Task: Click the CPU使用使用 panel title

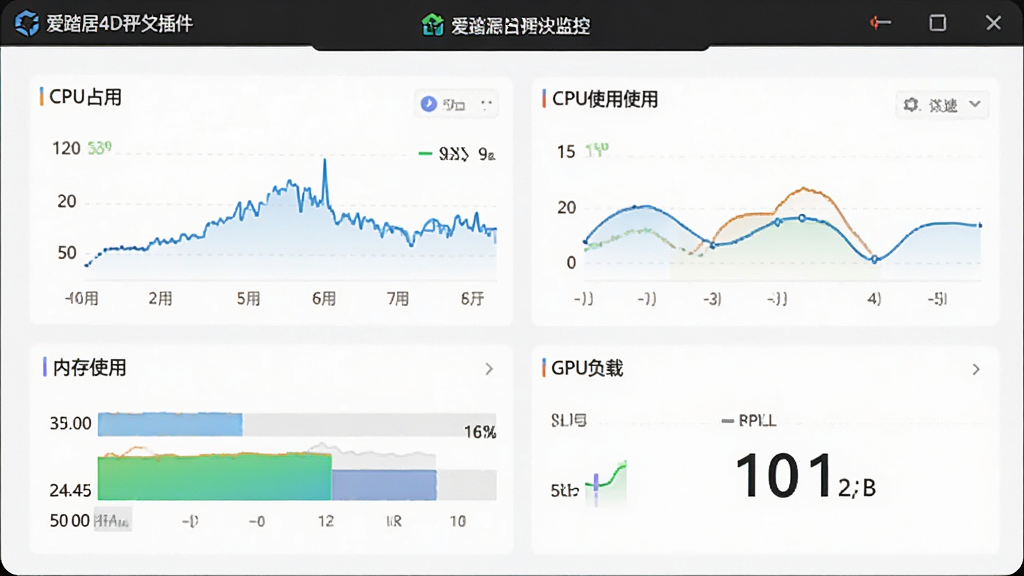Action: tap(605, 99)
